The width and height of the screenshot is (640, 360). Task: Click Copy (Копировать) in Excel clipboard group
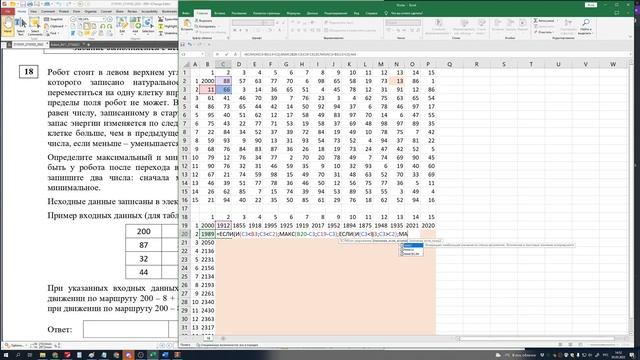tap(205, 26)
